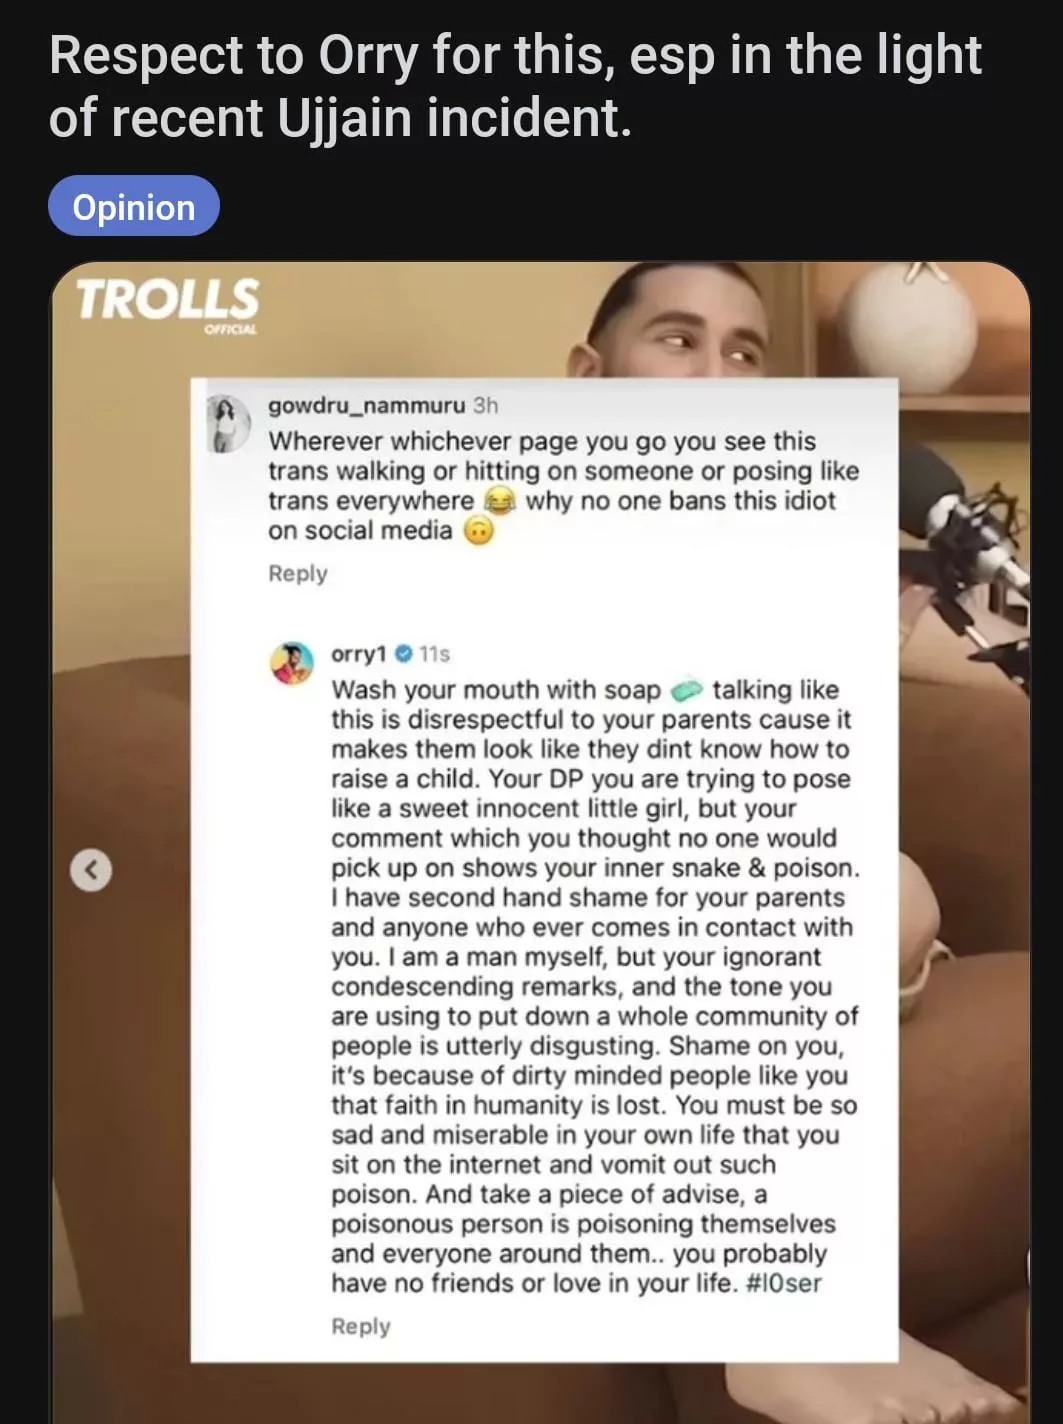Tap the upside-down smiley emoji
This screenshot has width=1063, height=1424.
pos(479,531)
